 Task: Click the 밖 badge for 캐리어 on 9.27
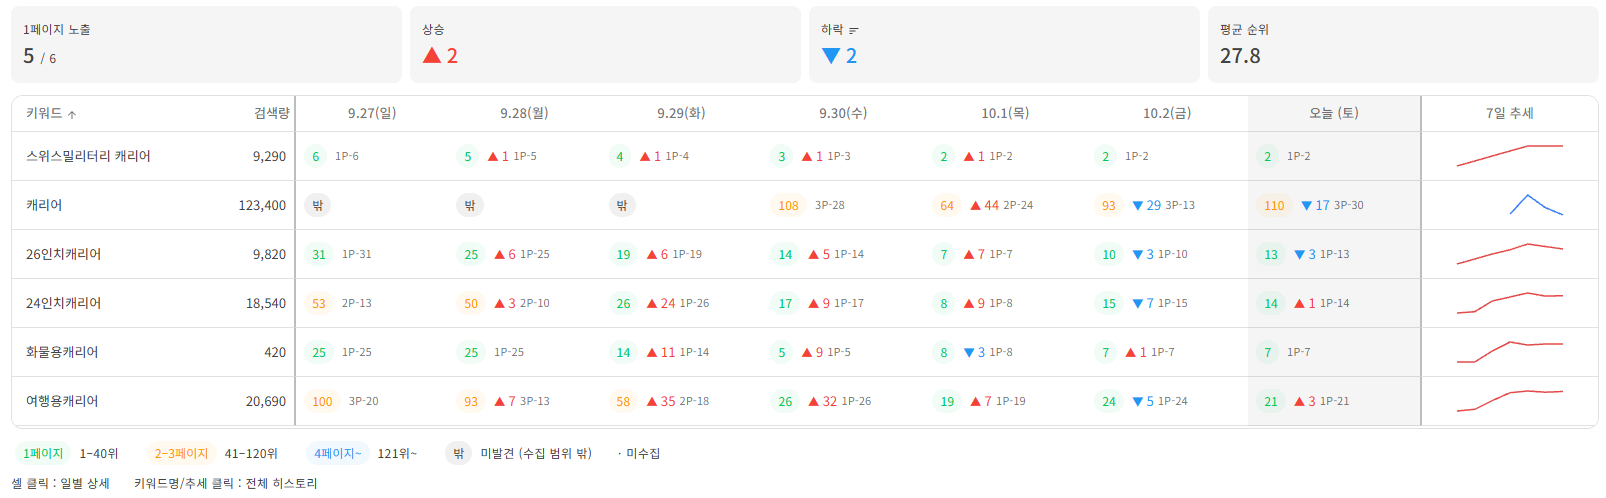[x=317, y=205]
